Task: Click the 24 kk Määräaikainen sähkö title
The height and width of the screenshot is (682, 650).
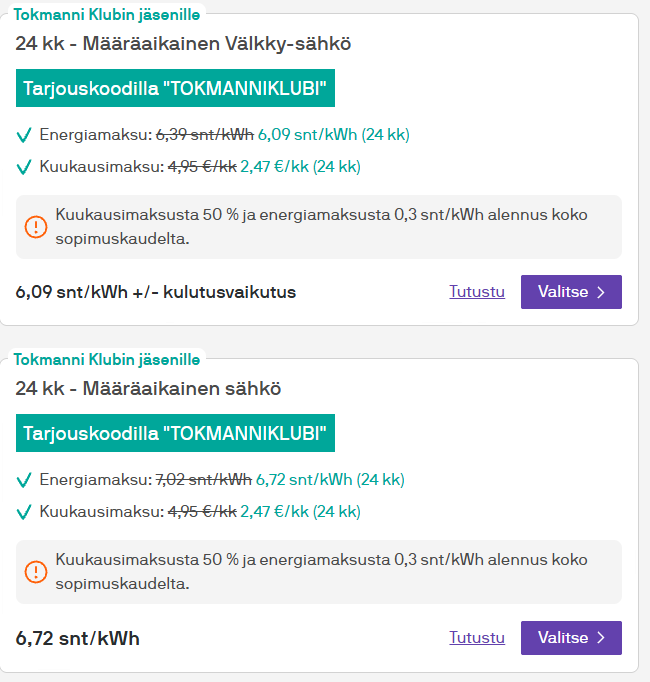Action: pyautogui.click(x=148, y=389)
